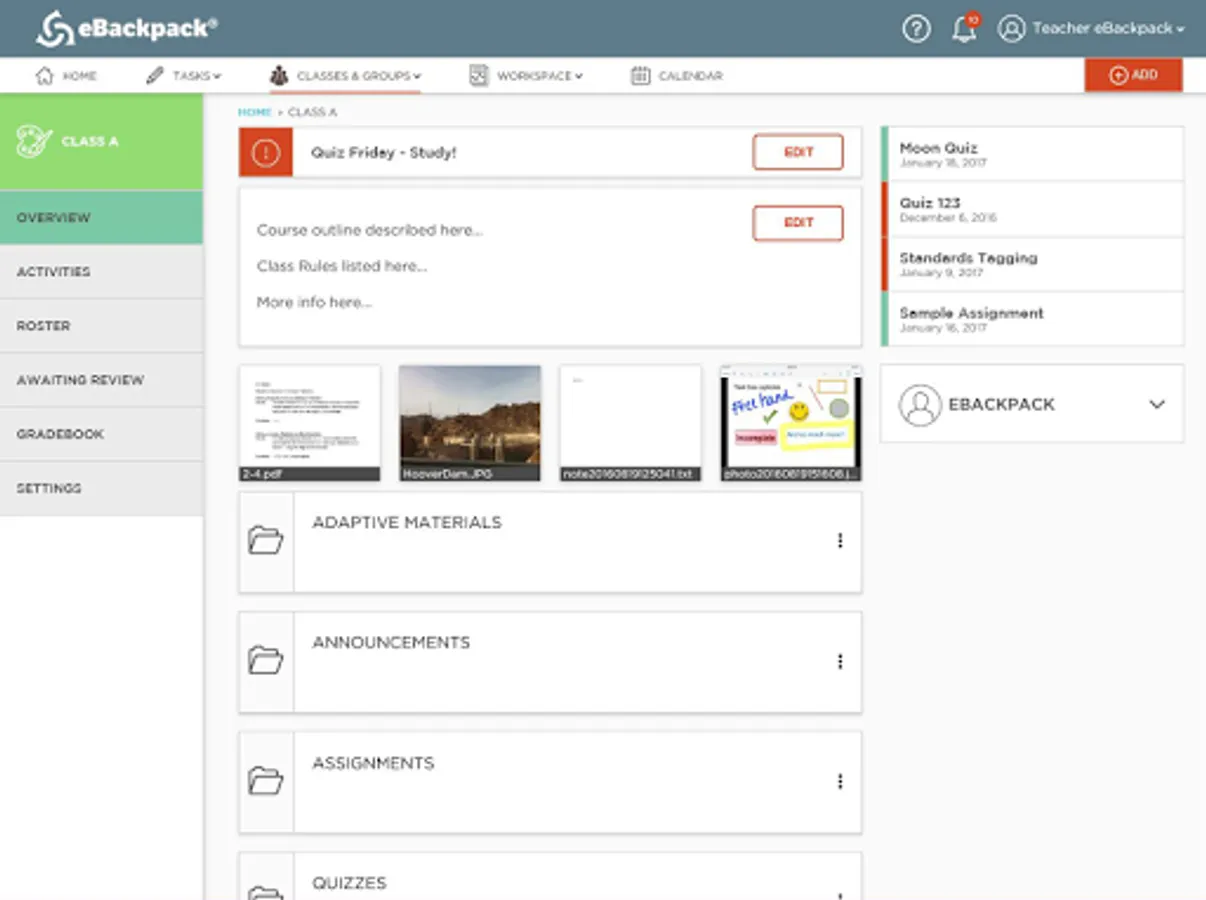Click the Home house icon
Screen dimensions: 1206x900
tap(44, 76)
